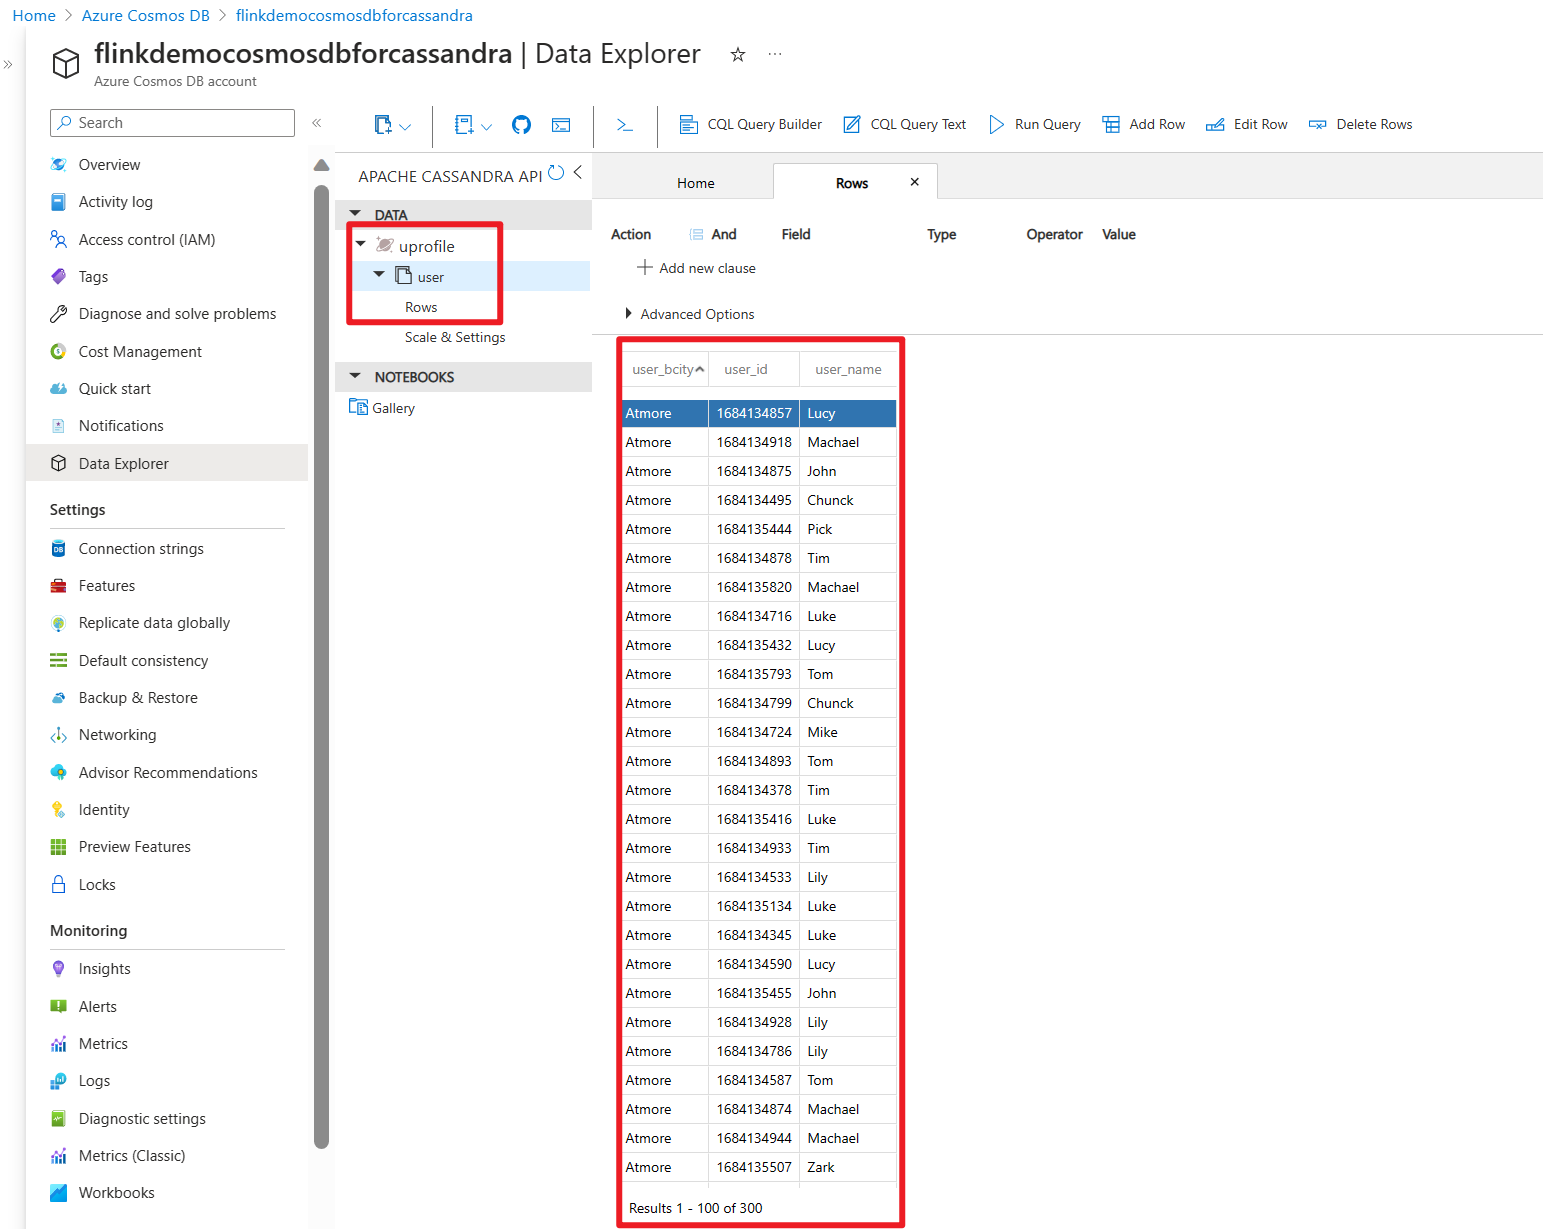
Task: Close the Rows tab
Action: pyautogui.click(x=914, y=182)
